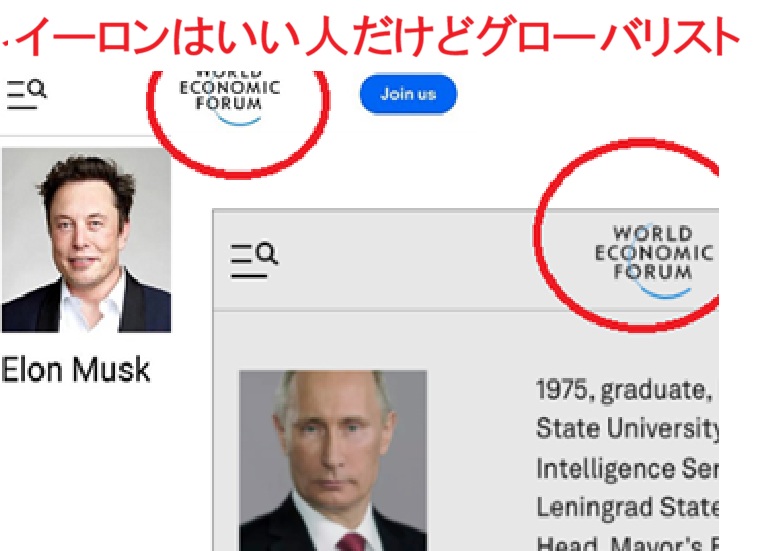Viewport: 759px width, 551px height.
Task: Click the 'Leningrad State' biography line
Action: point(627,507)
